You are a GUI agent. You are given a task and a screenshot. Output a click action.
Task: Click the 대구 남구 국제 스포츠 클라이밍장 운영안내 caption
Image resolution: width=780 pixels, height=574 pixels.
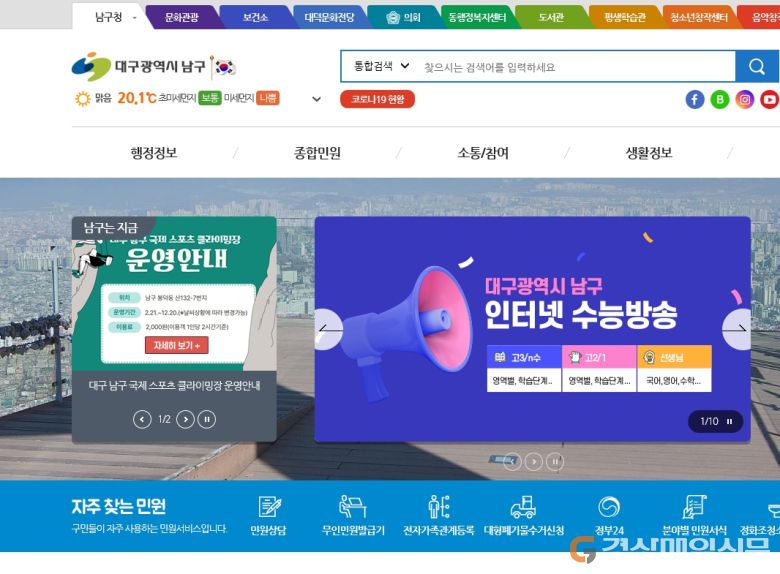[x=174, y=385]
